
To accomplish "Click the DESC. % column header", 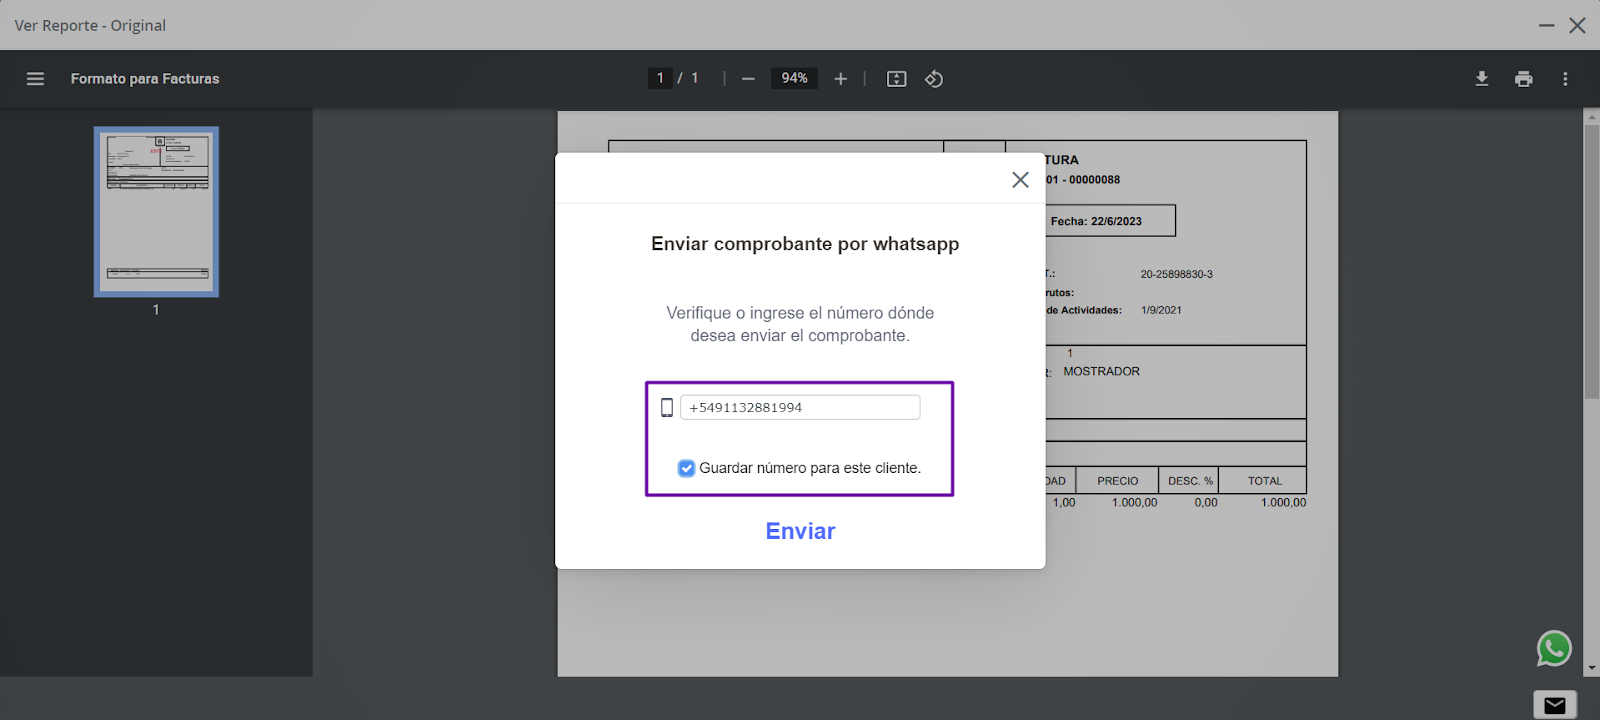I will [x=1190, y=481].
